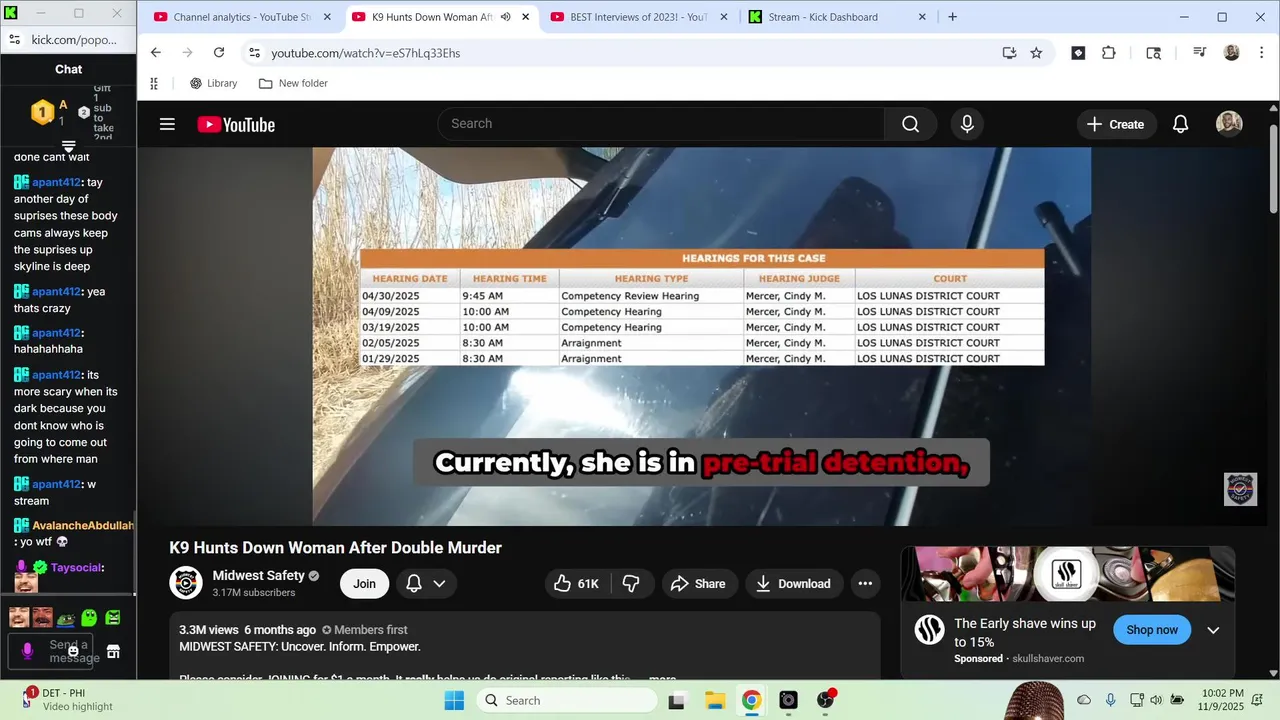Open File Explorer from the taskbar
1280x720 pixels.
pyautogui.click(x=714, y=700)
